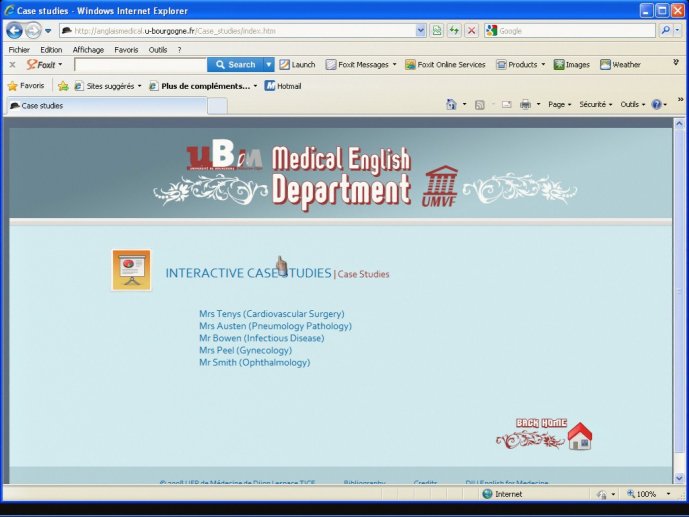Click the blue Help icon in command bar

657,105
